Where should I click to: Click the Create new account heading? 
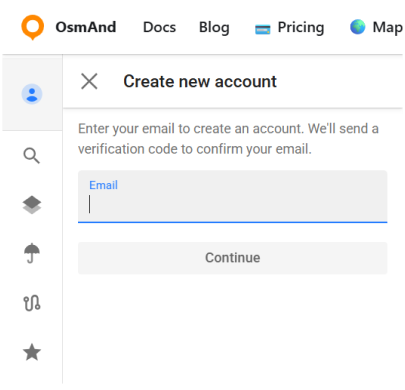pos(200,81)
